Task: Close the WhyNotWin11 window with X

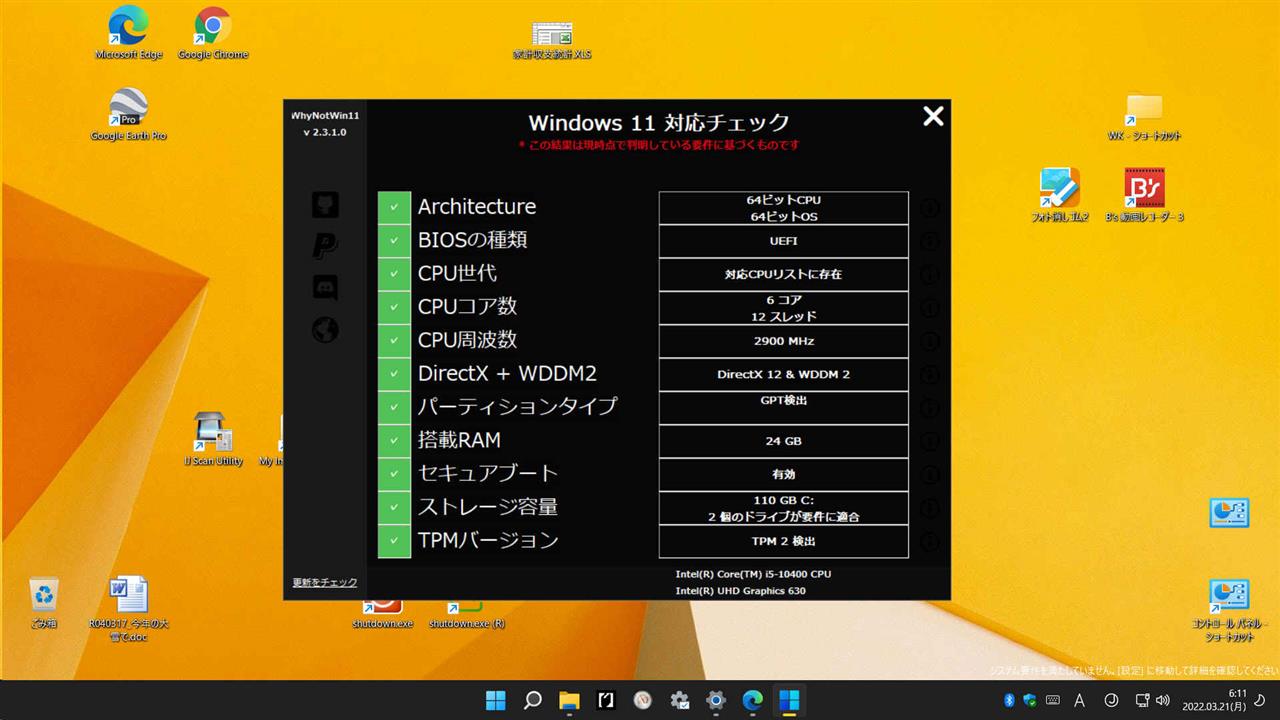Action: pyautogui.click(x=933, y=116)
